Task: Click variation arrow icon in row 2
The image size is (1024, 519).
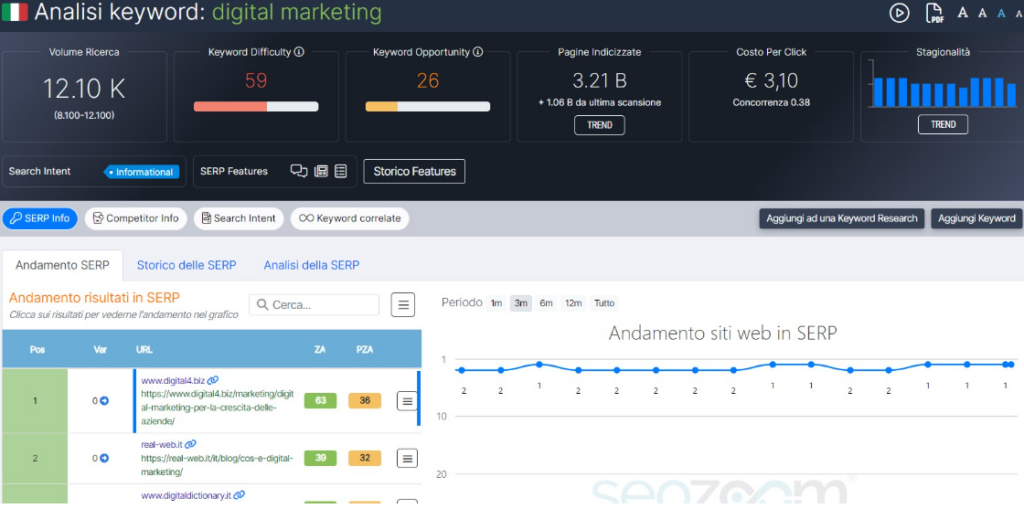Action: click(x=104, y=458)
